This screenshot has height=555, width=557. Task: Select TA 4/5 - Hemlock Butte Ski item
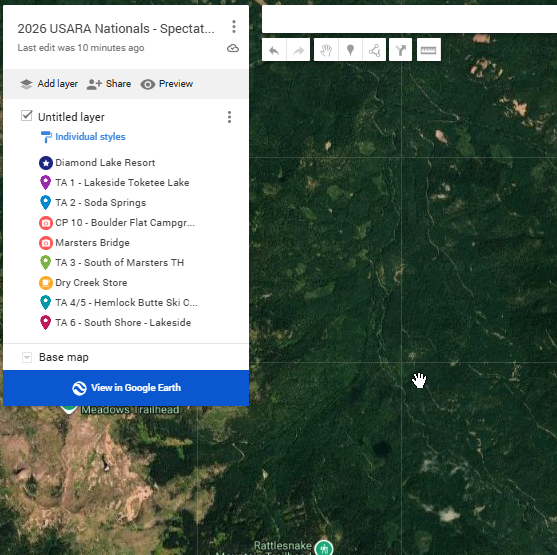126,303
